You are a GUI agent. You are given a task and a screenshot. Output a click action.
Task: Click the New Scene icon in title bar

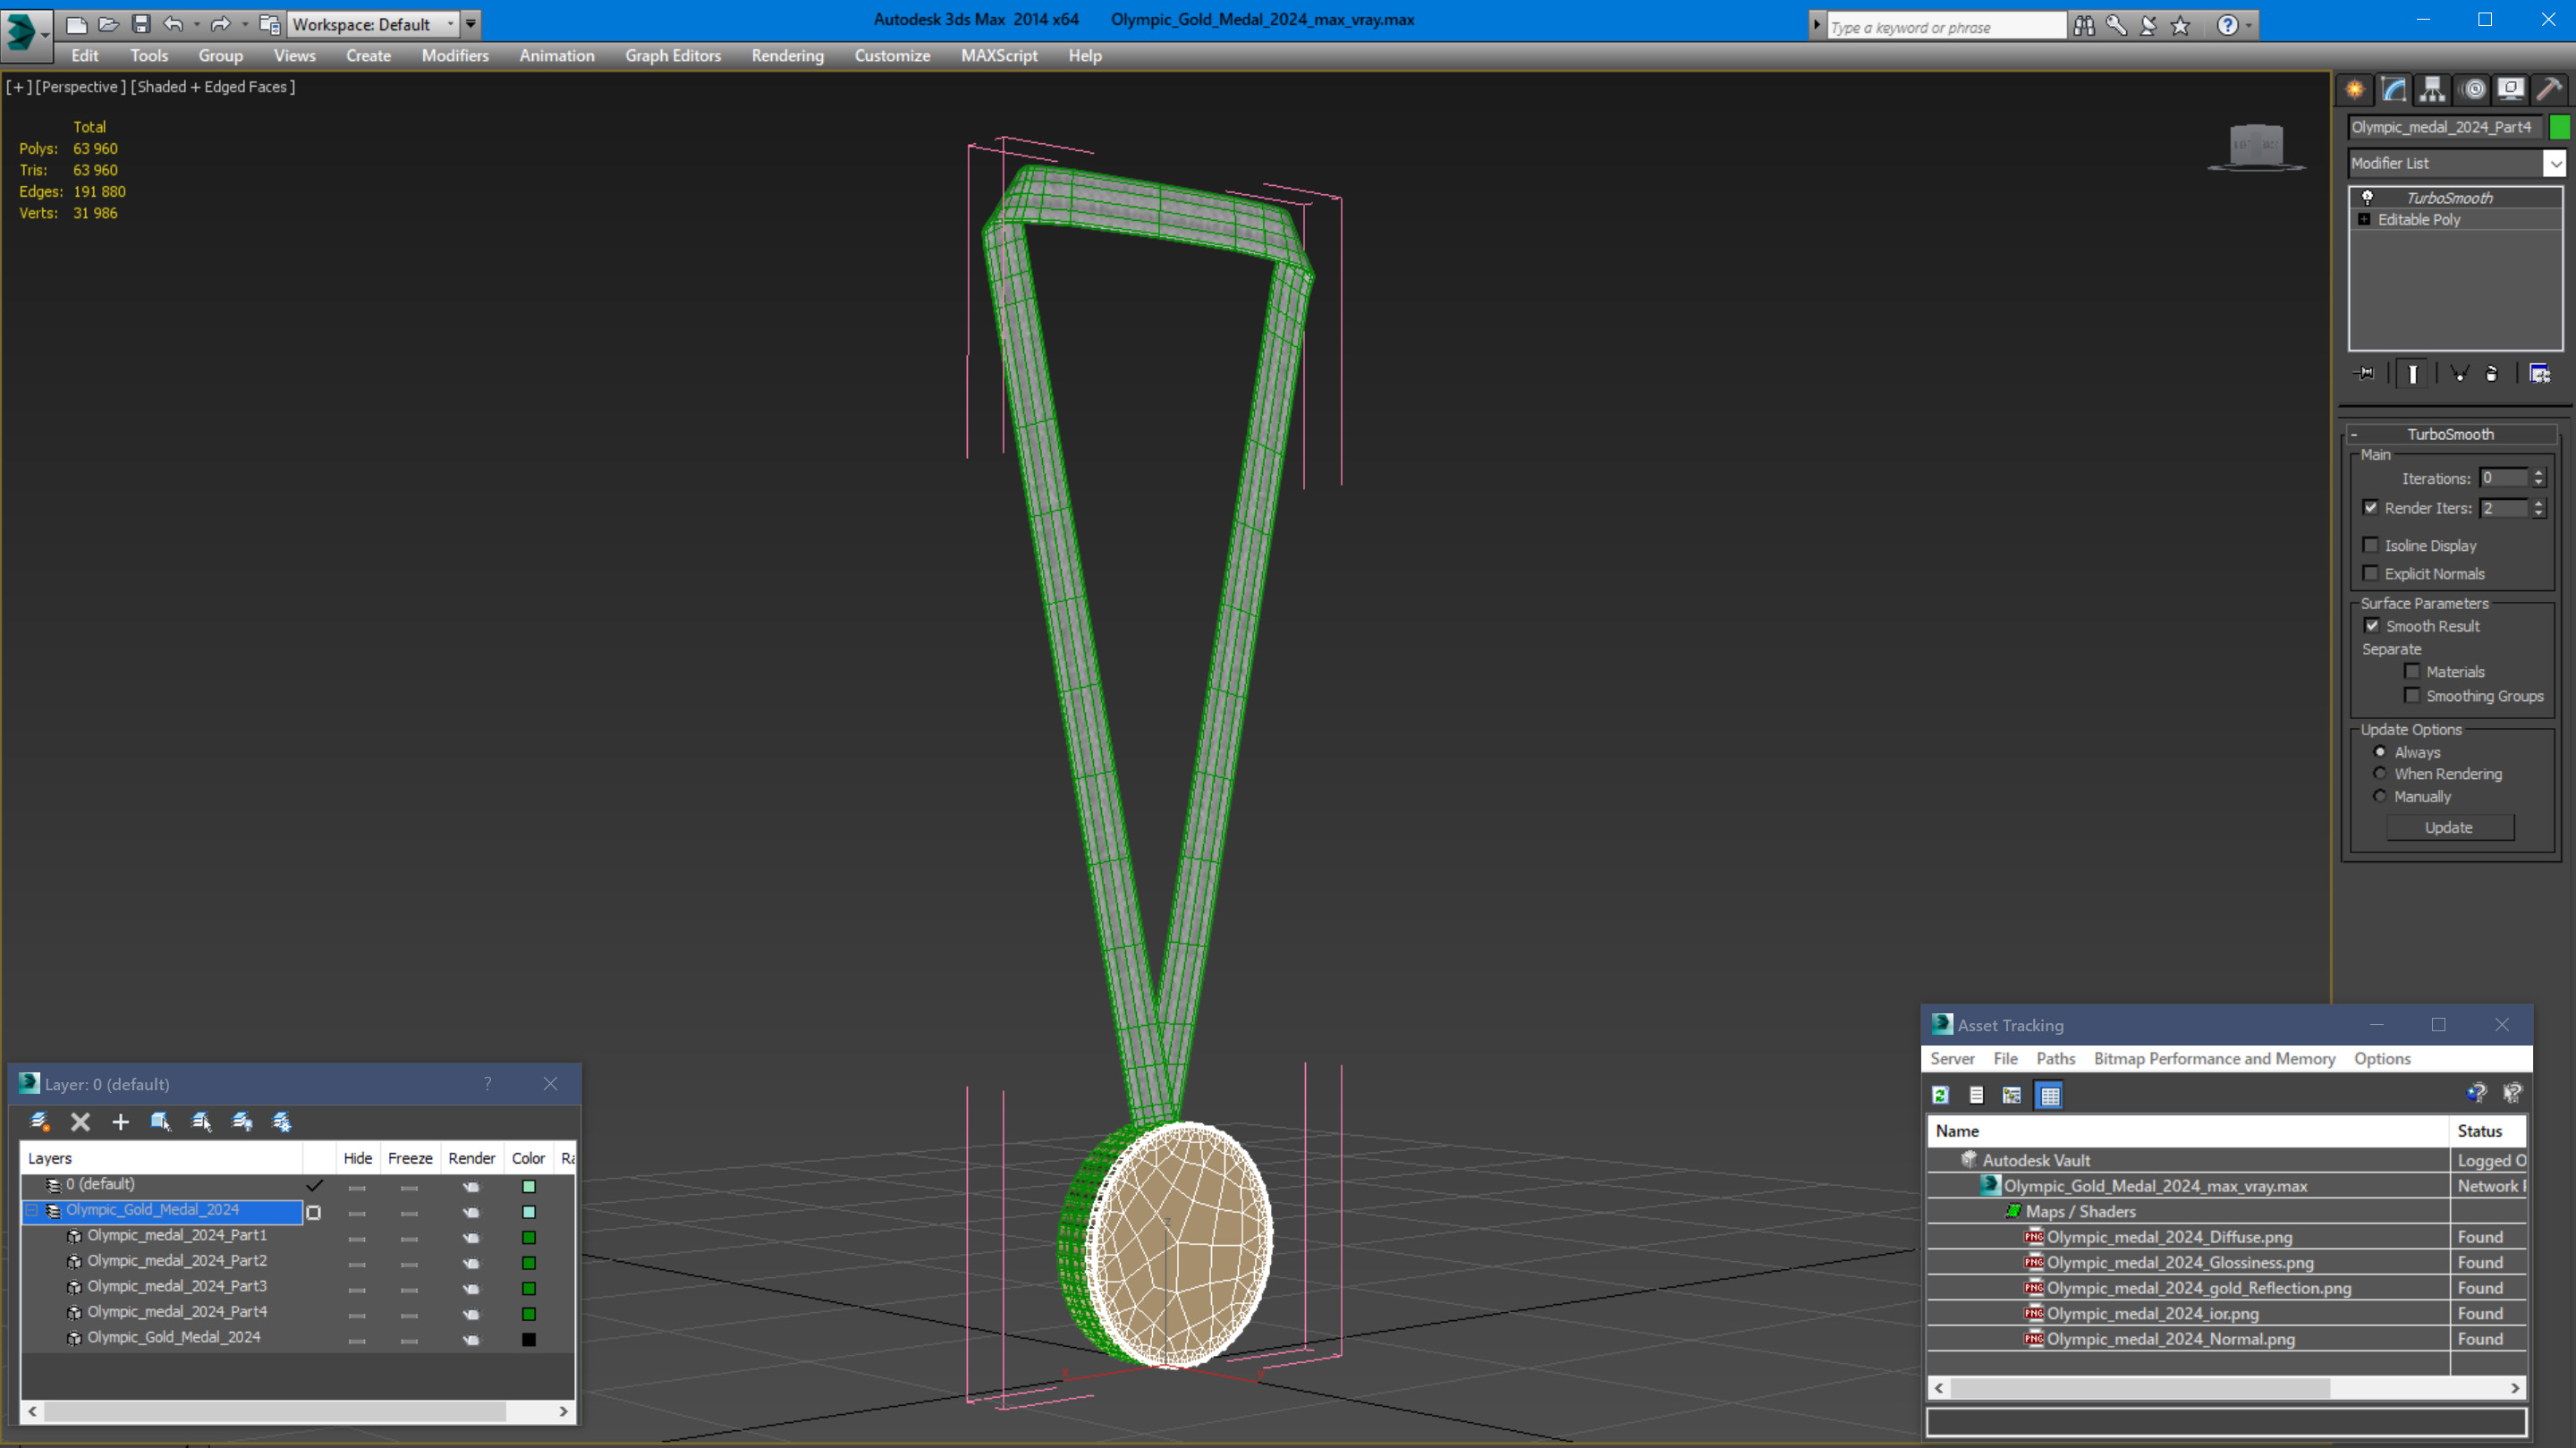(x=76, y=24)
